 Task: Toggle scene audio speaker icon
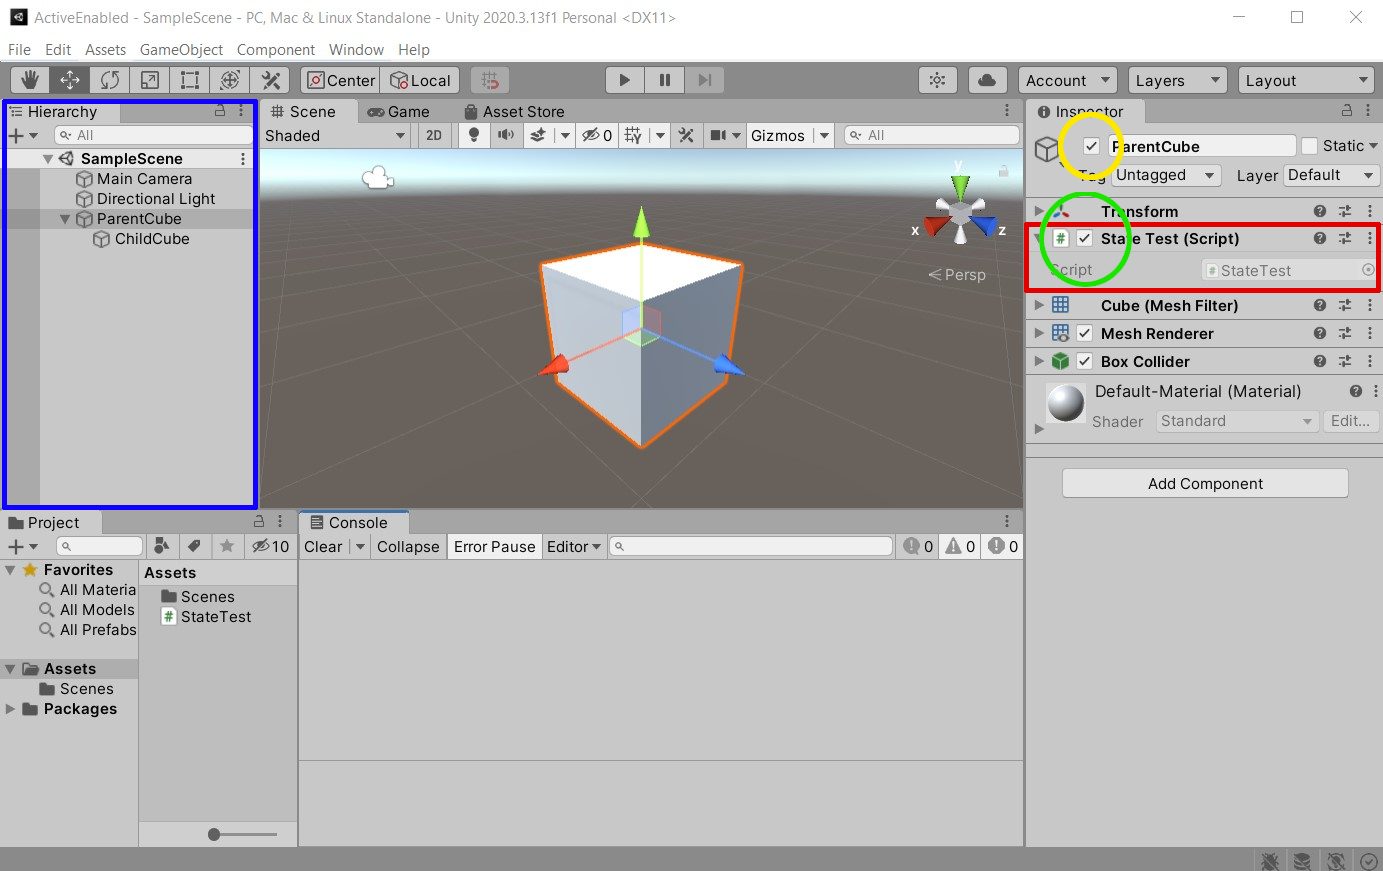(506, 135)
